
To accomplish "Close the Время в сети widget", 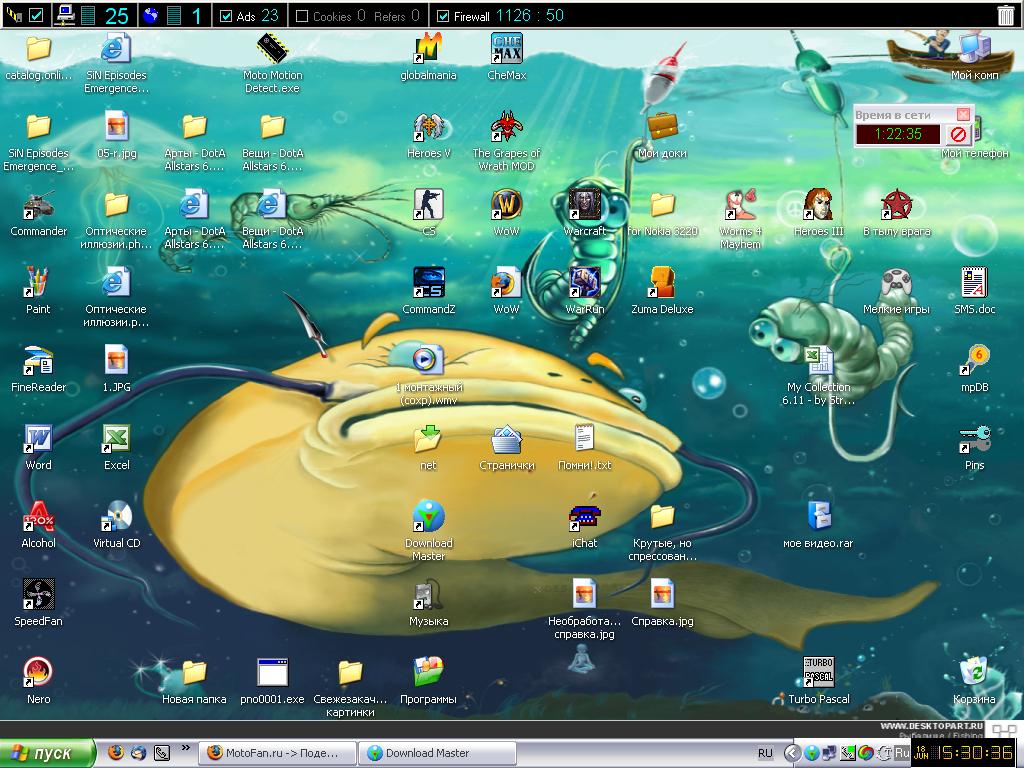I will [963, 114].
